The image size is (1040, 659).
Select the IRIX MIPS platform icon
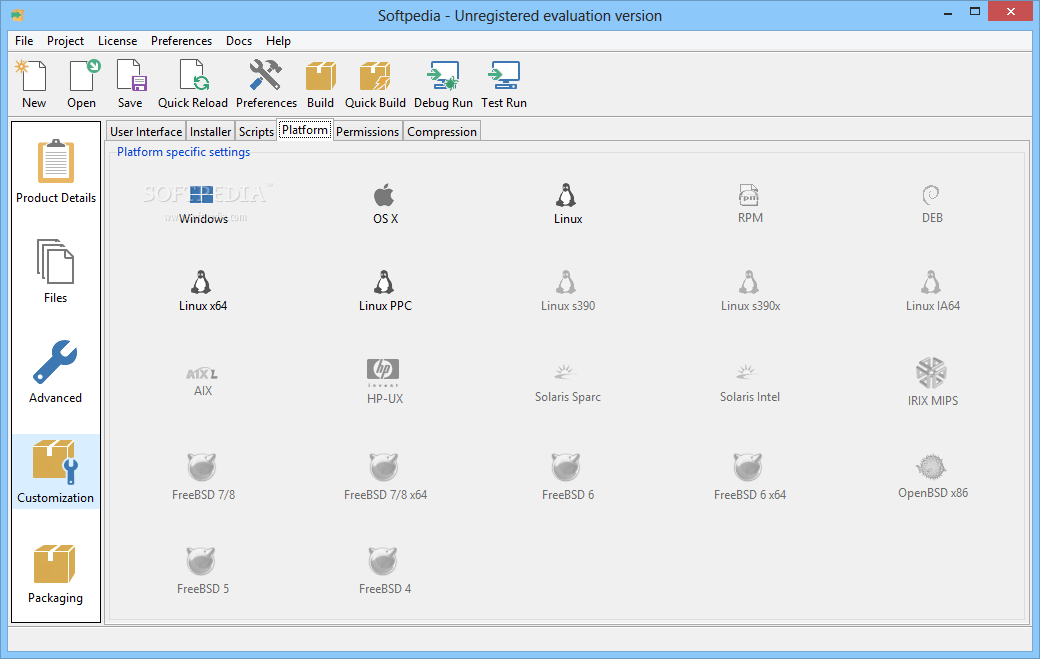[x=933, y=382]
